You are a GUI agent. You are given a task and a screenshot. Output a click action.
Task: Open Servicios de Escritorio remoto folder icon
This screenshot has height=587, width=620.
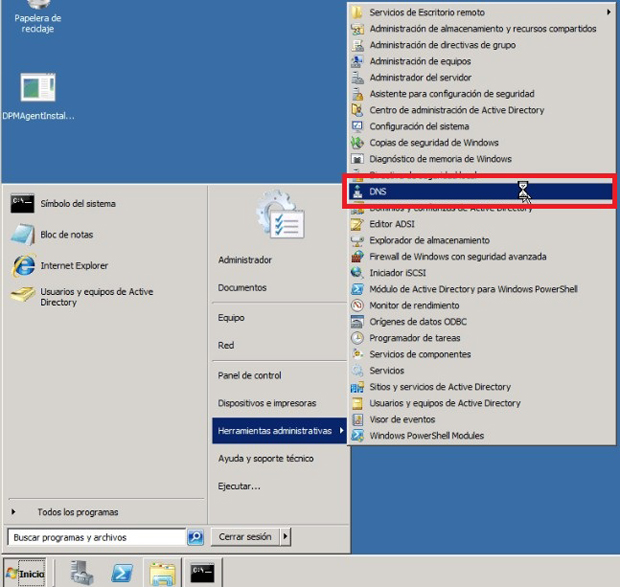click(357, 12)
